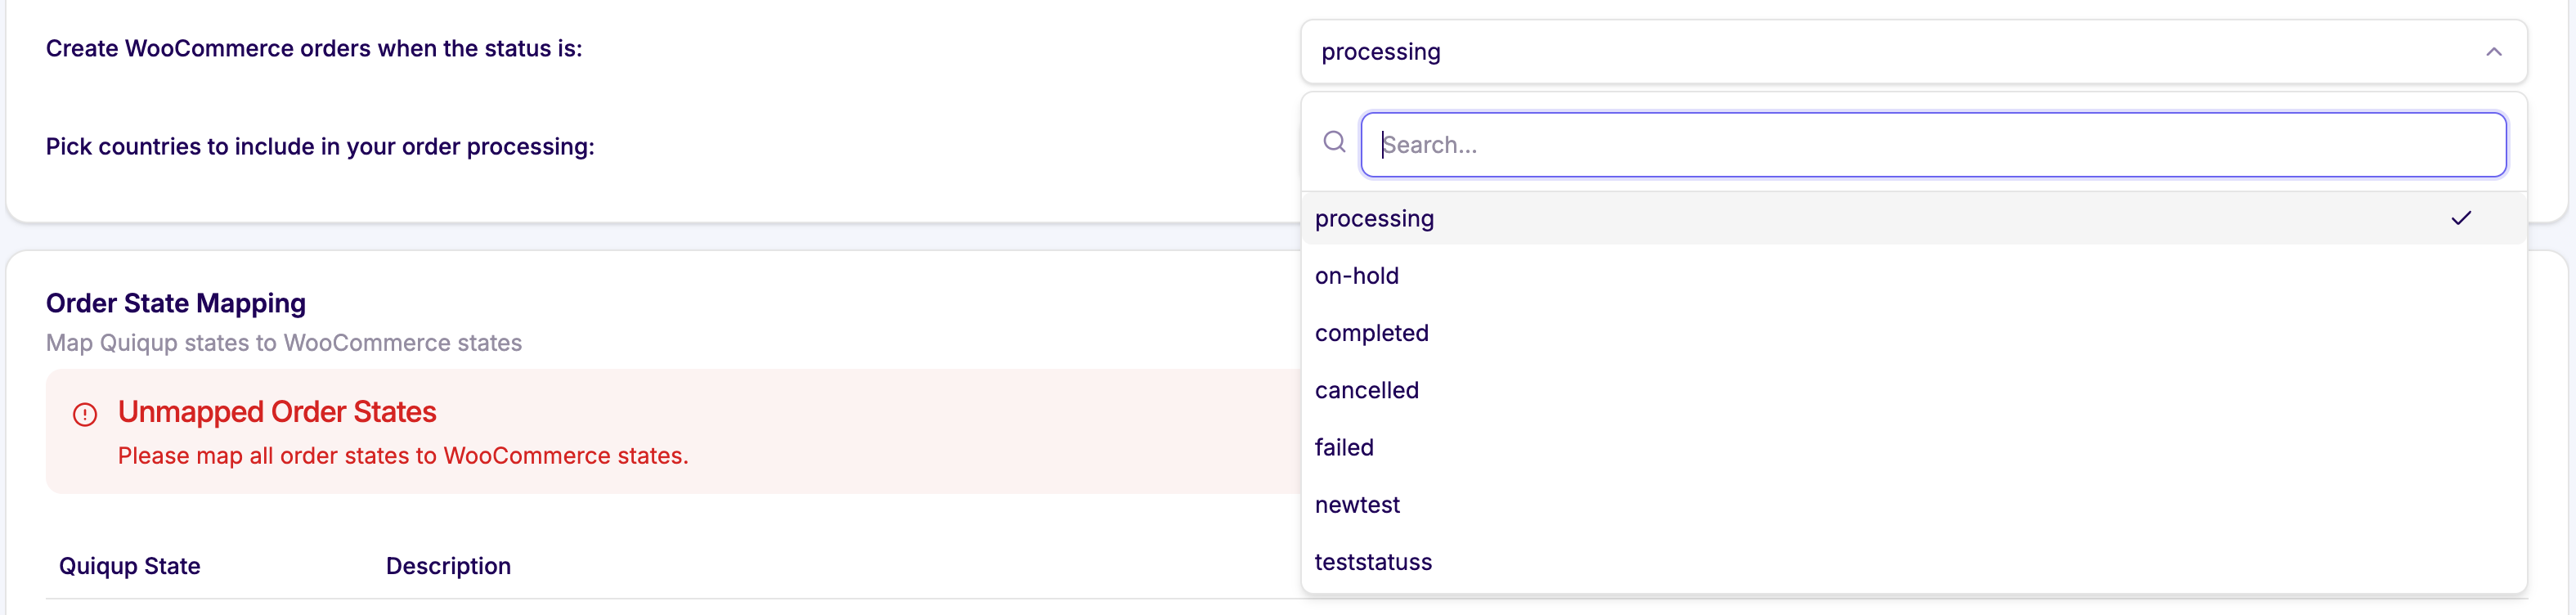The height and width of the screenshot is (615, 2576).
Task: Collapse the status dropdown using the chevron
Action: (2493, 52)
